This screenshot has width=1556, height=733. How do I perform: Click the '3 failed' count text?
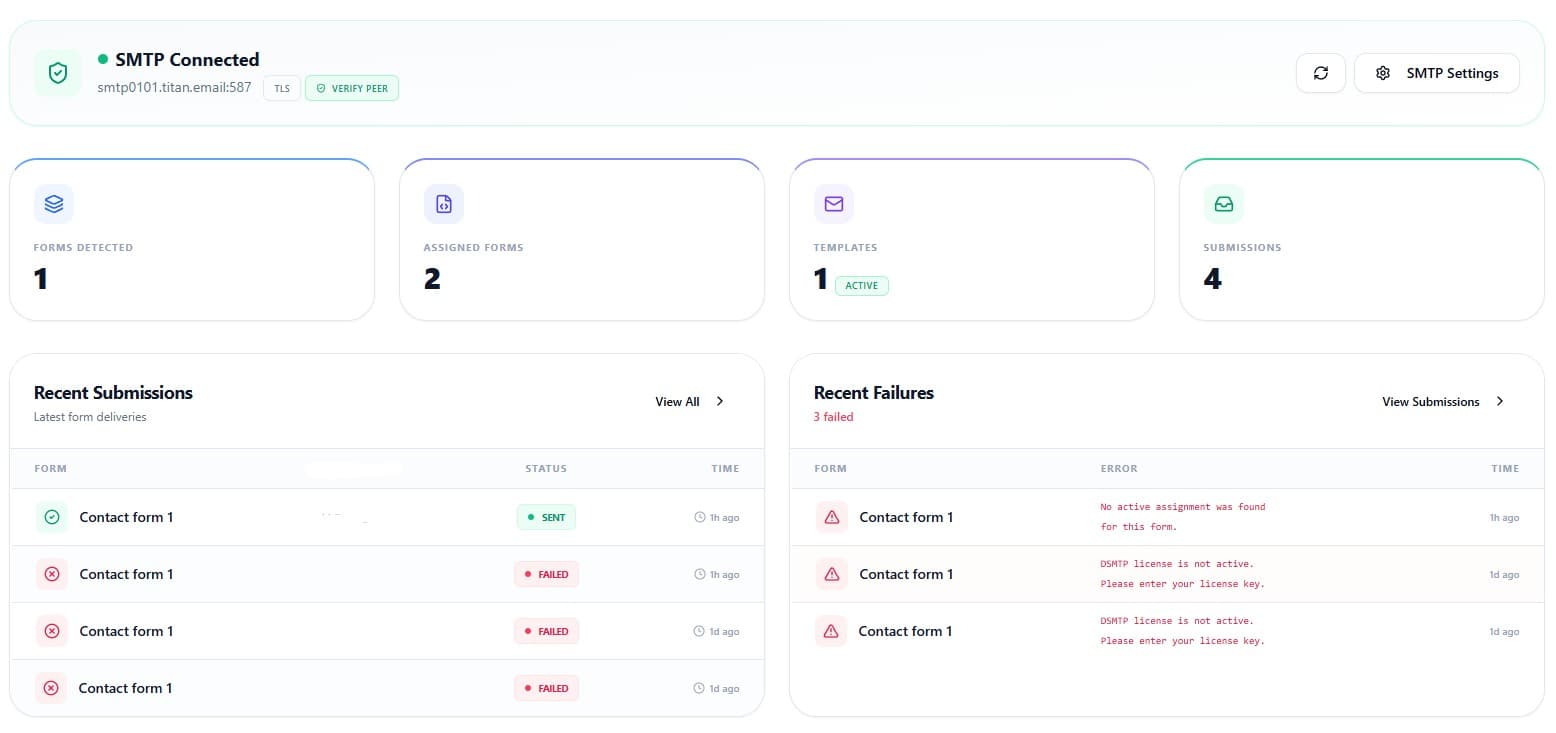tap(834, 417)
